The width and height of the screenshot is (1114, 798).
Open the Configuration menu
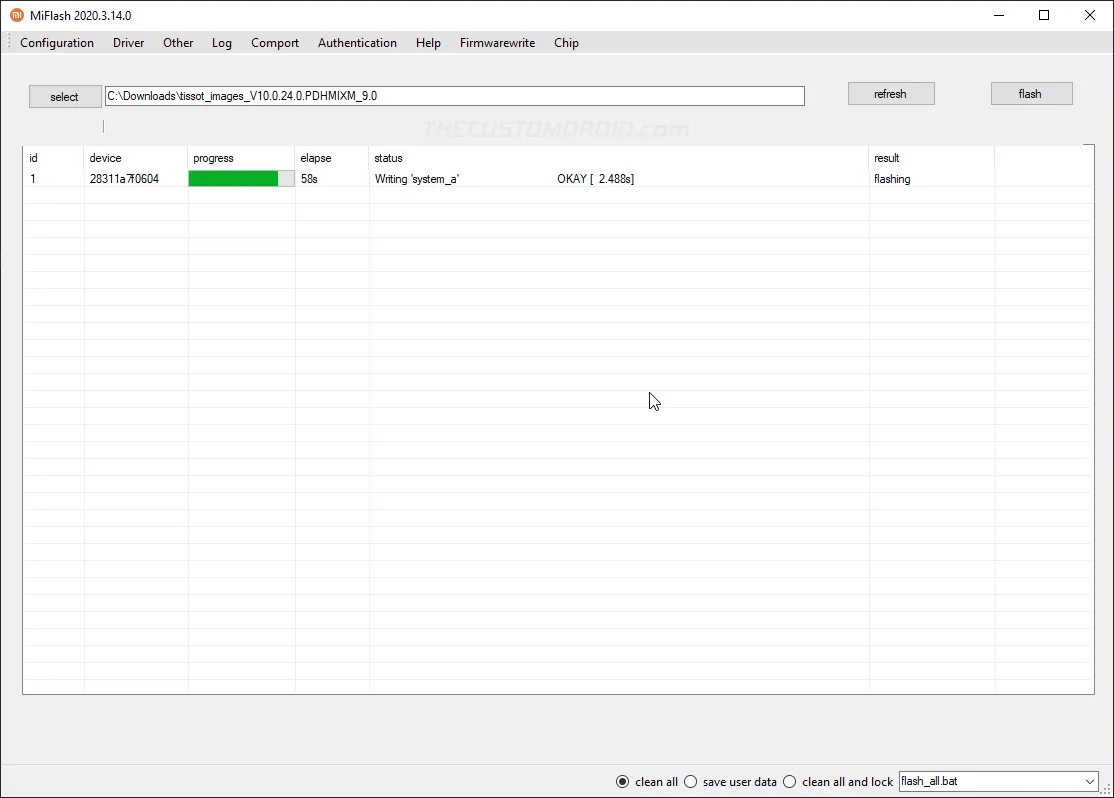[x=56, y=43]
